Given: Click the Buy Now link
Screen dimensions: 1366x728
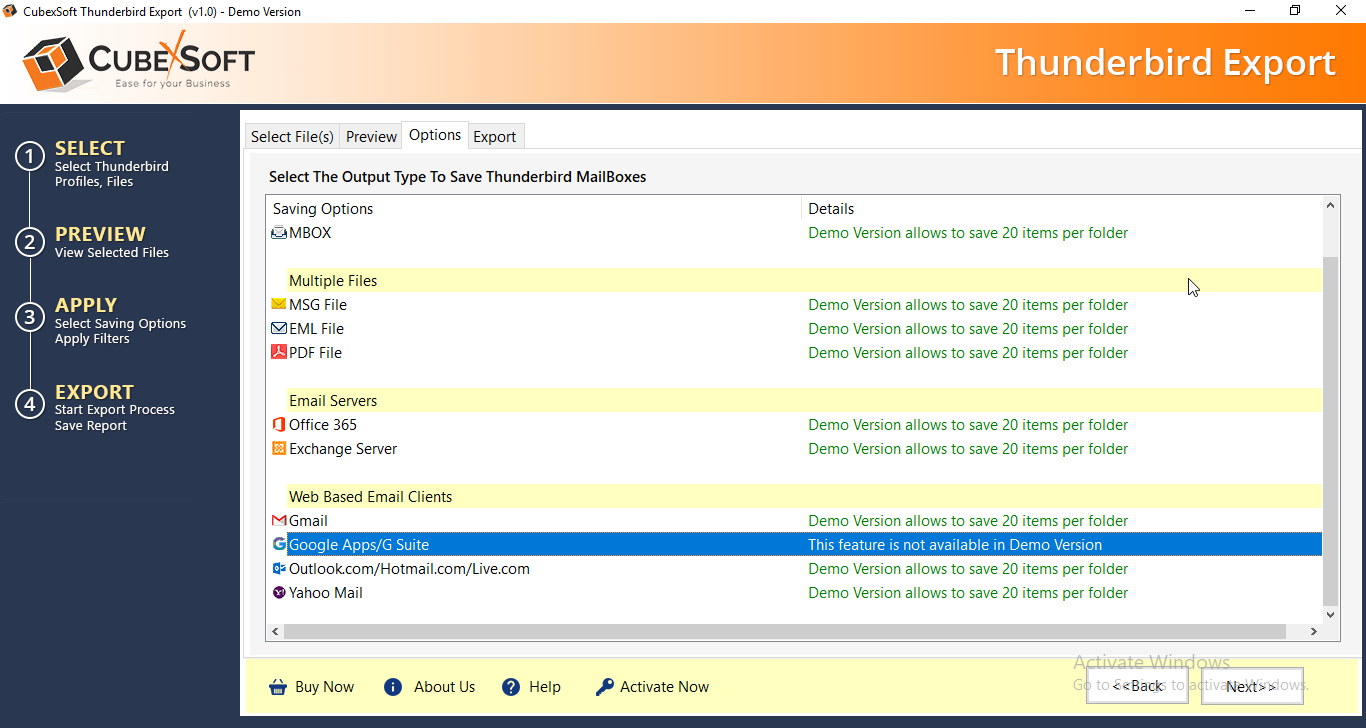Looking at the screenshot, I should coord(324,687).
